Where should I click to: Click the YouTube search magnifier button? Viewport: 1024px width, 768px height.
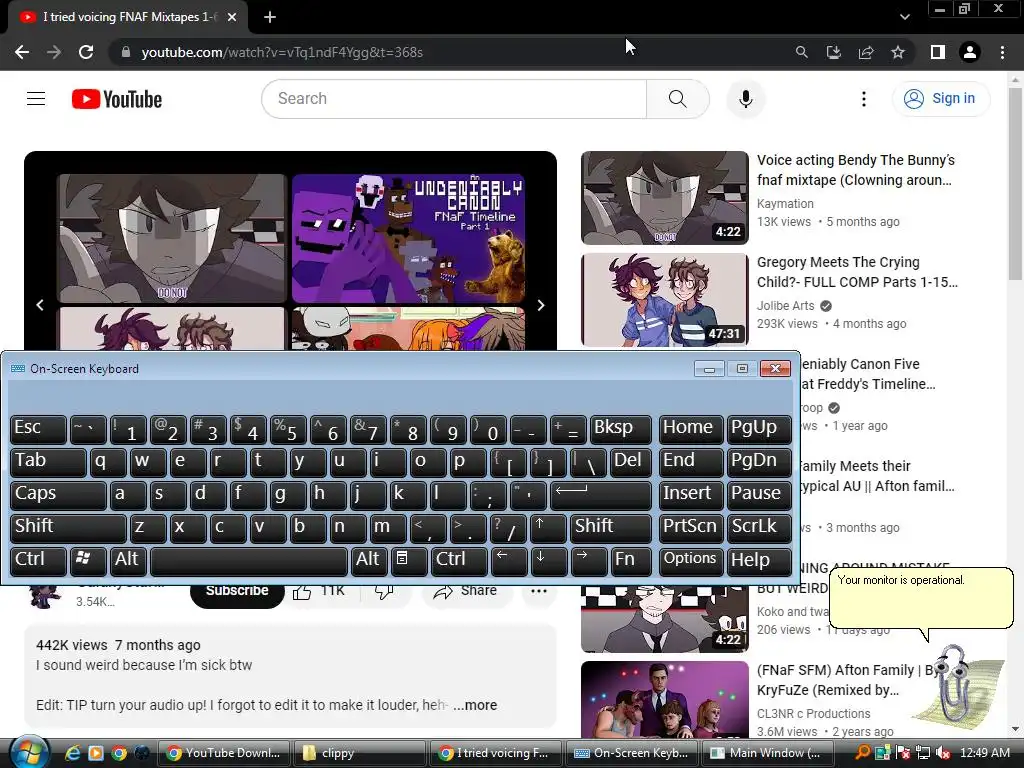[677, 99]
